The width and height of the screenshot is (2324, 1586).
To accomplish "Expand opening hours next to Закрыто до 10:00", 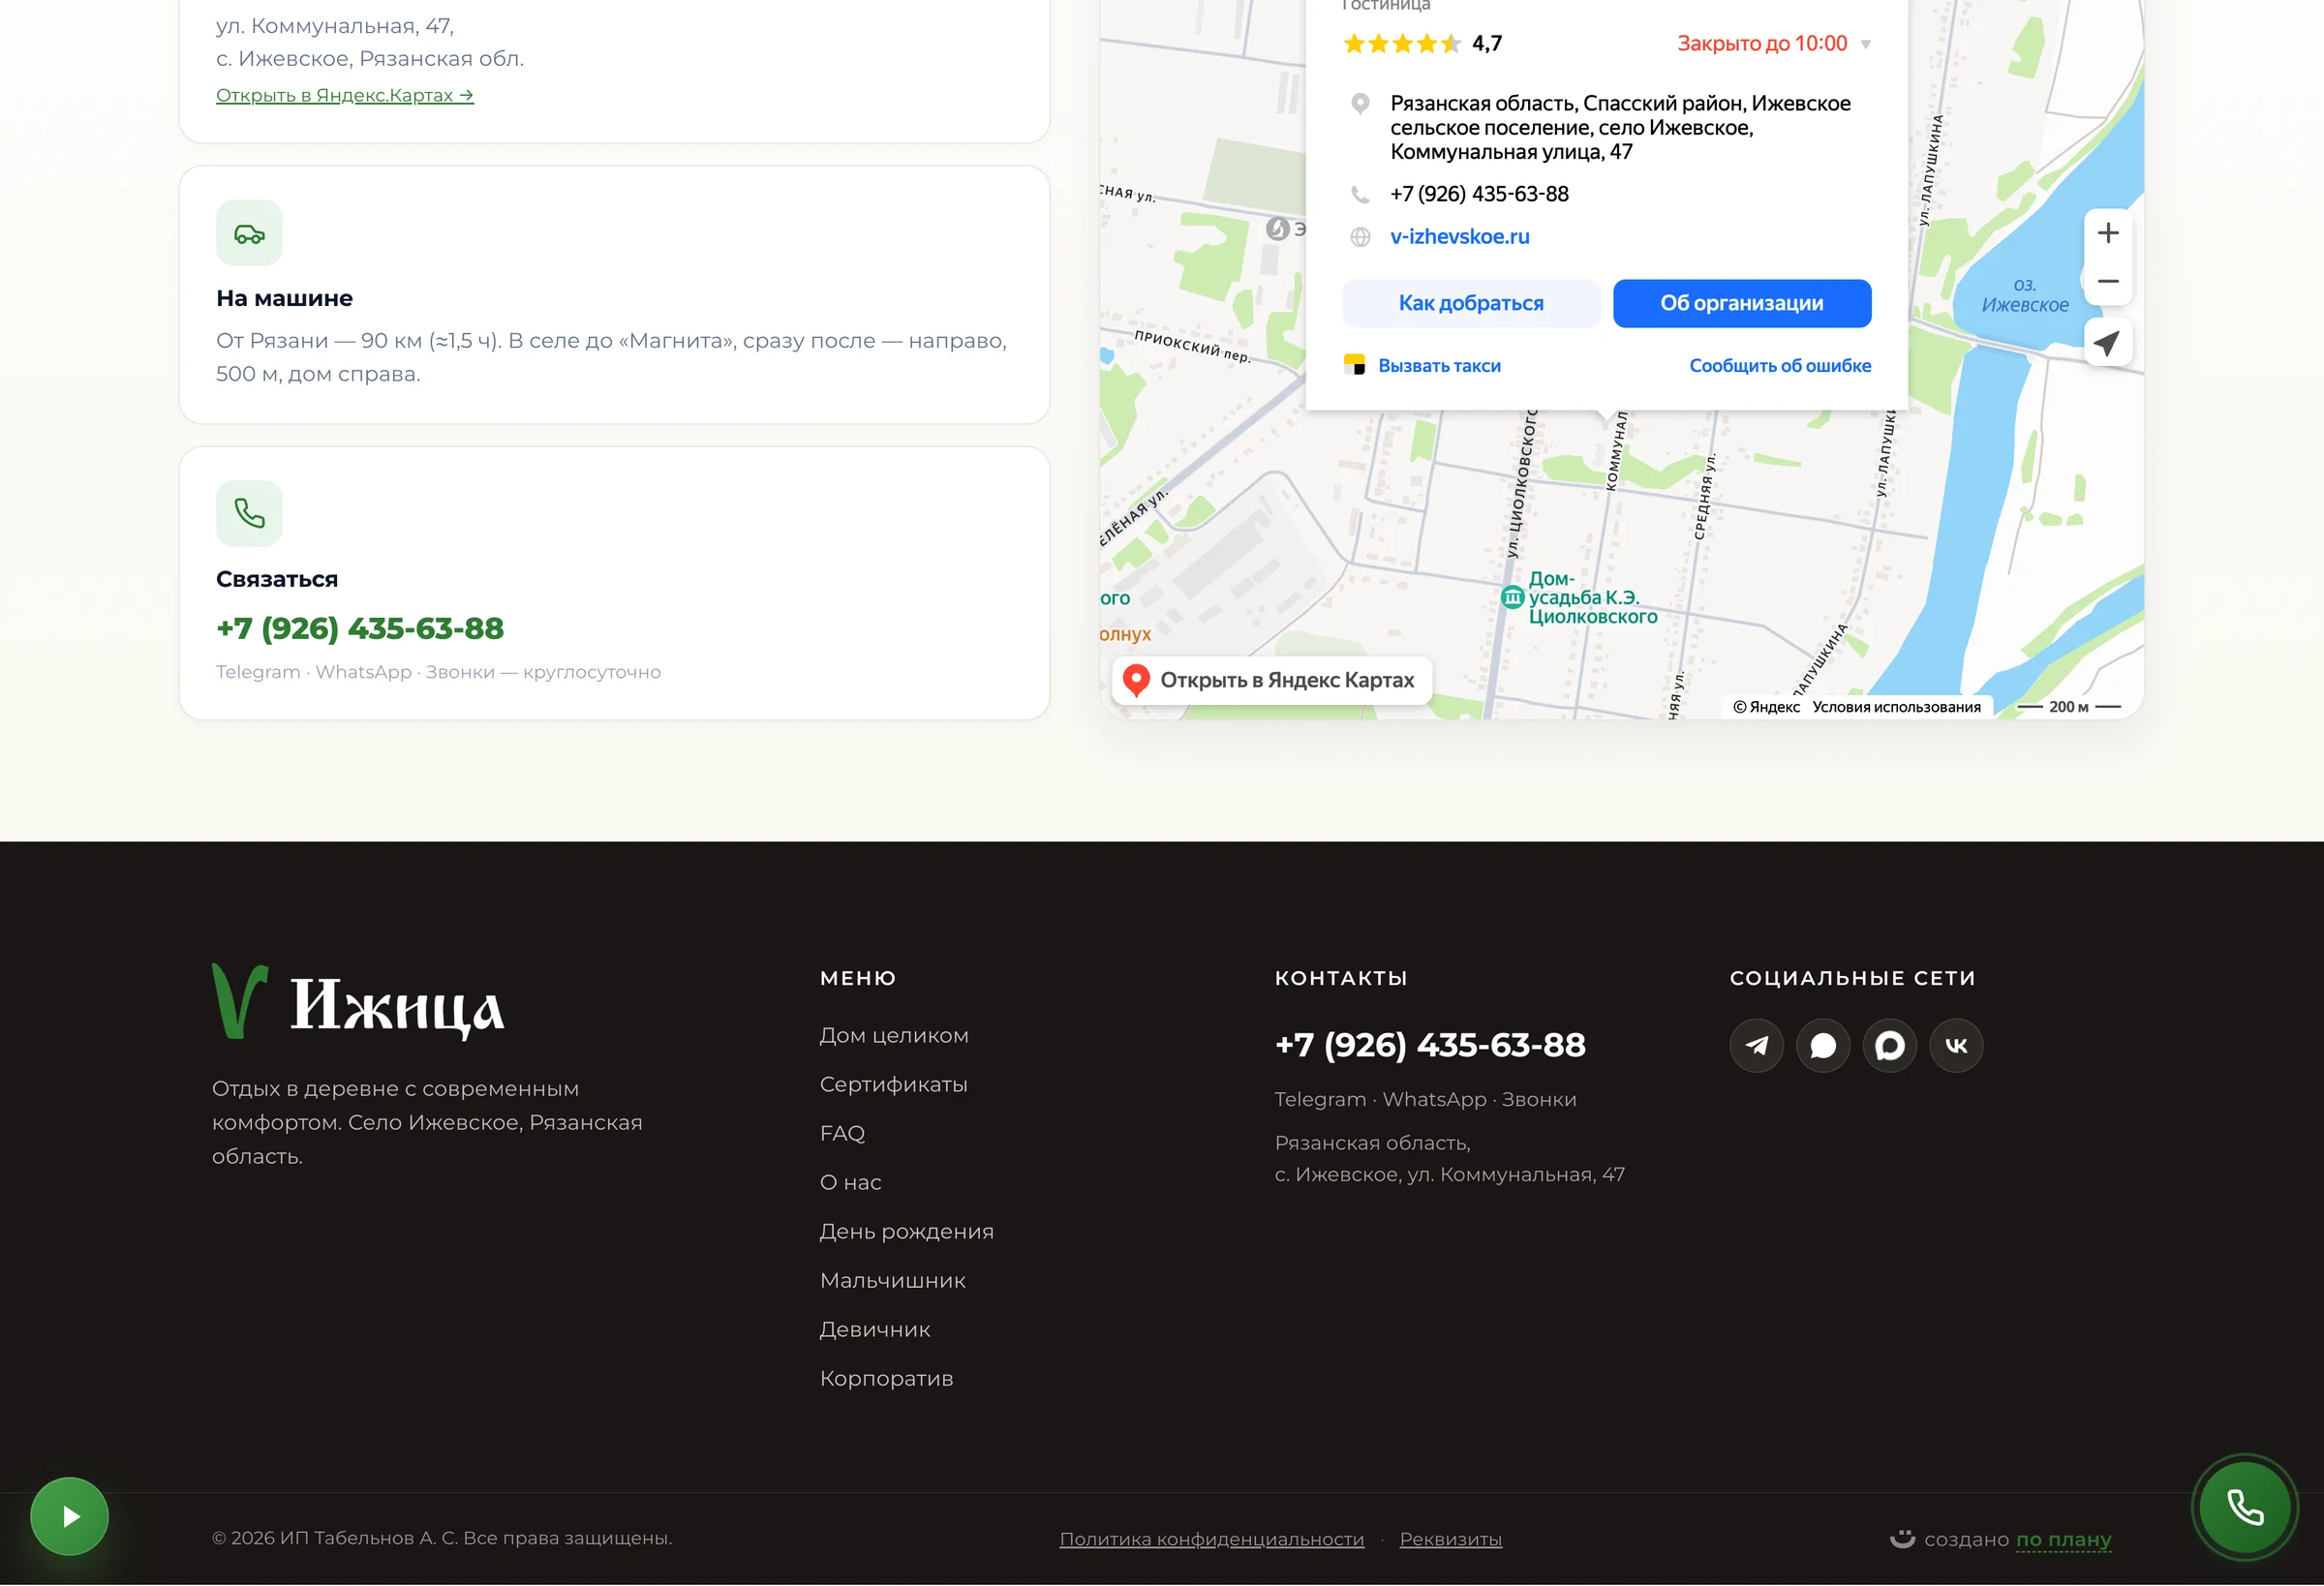I will [x=1865, y=44].
